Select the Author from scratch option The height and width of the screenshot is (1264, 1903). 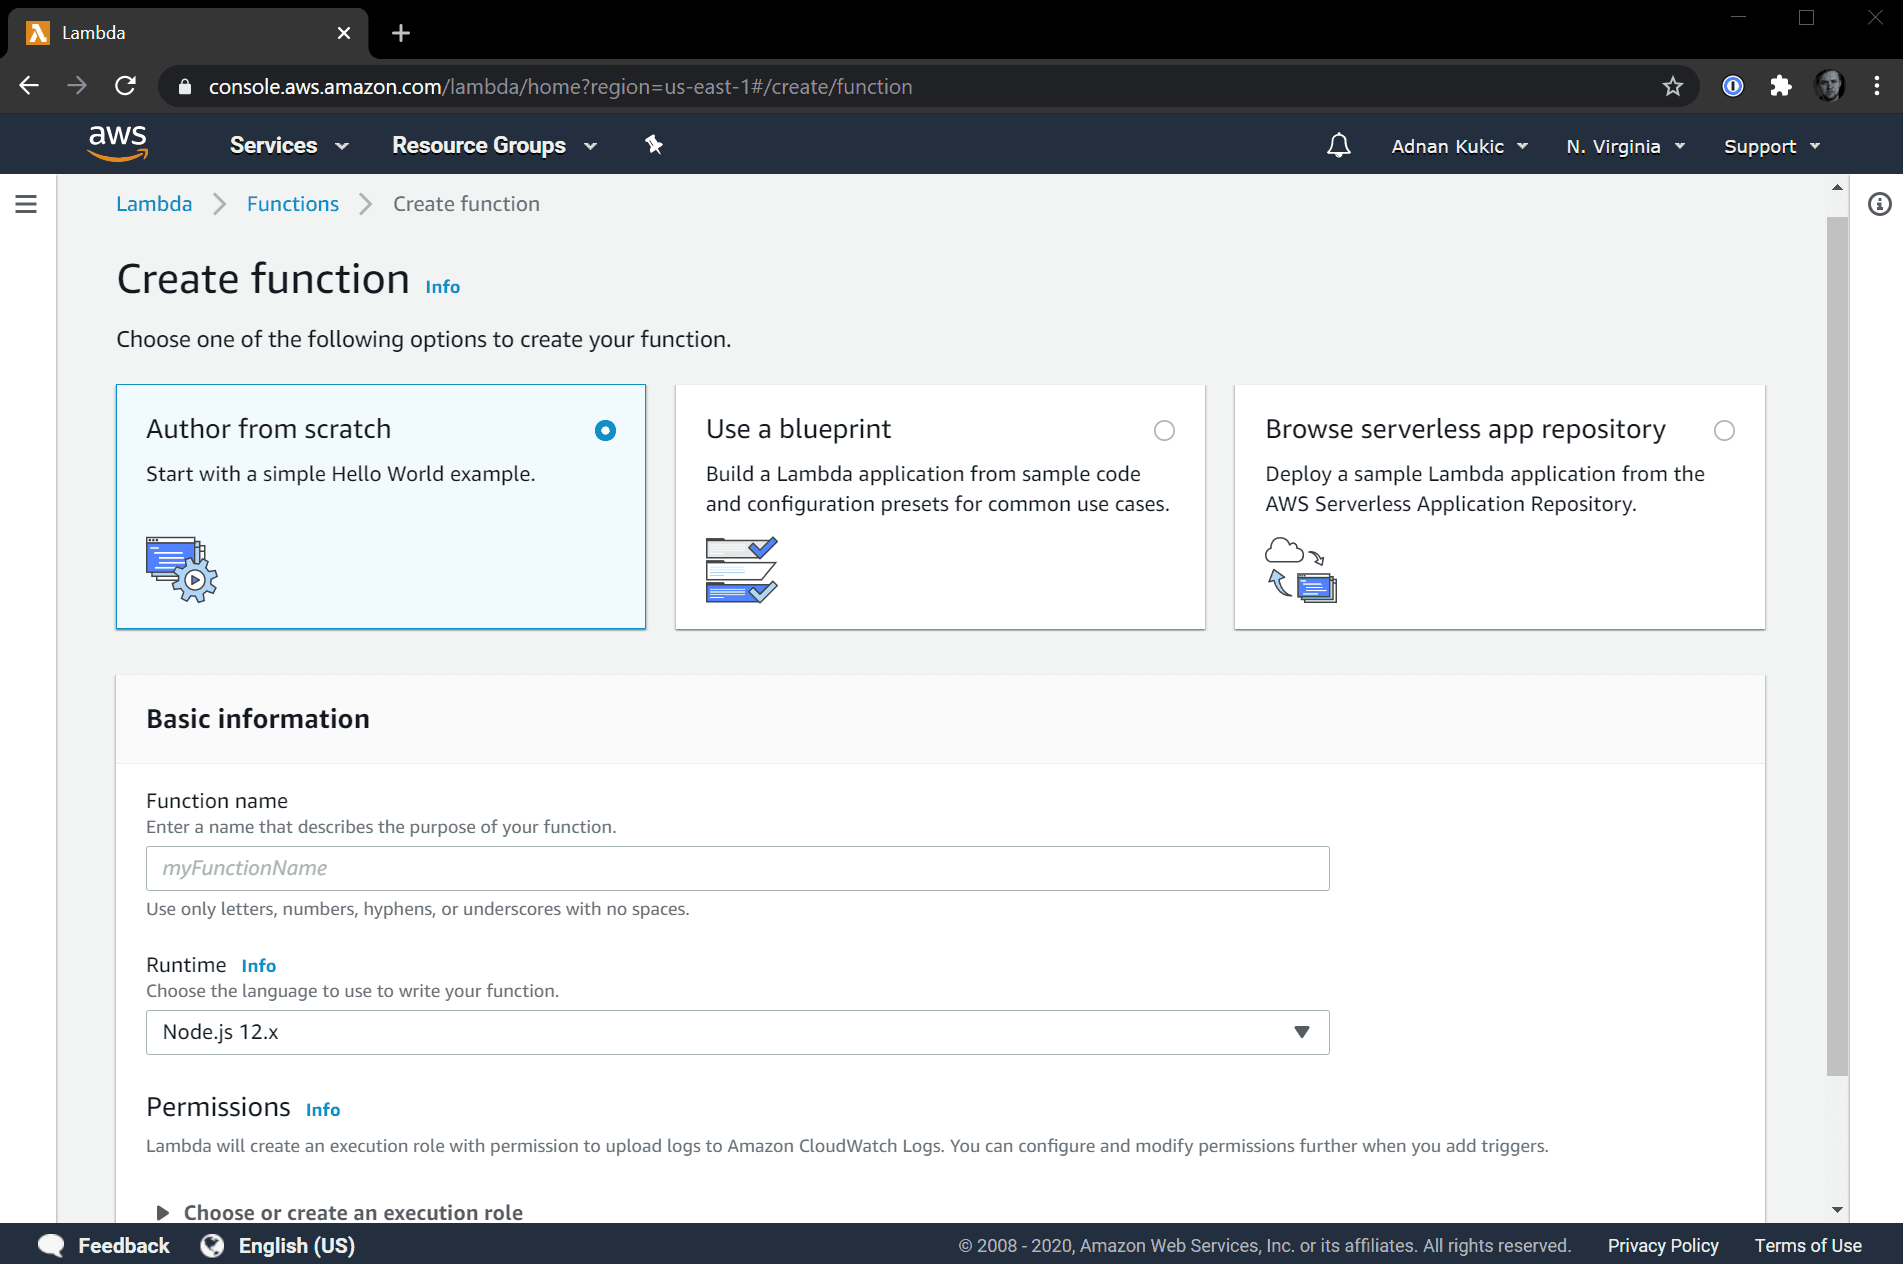[x=605, y=431]
